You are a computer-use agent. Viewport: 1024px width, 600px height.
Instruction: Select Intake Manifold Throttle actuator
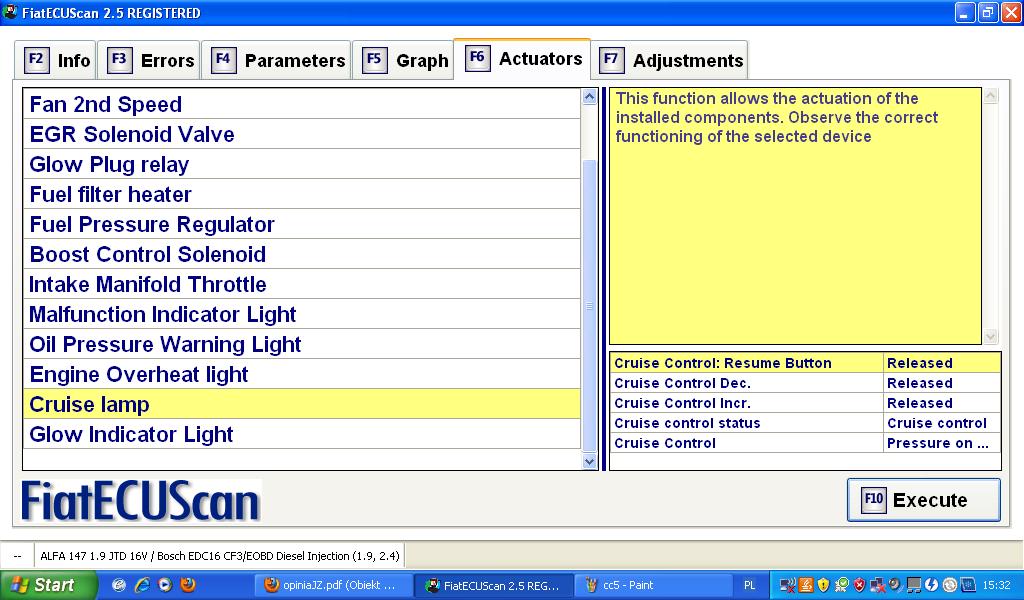(302, 284)
